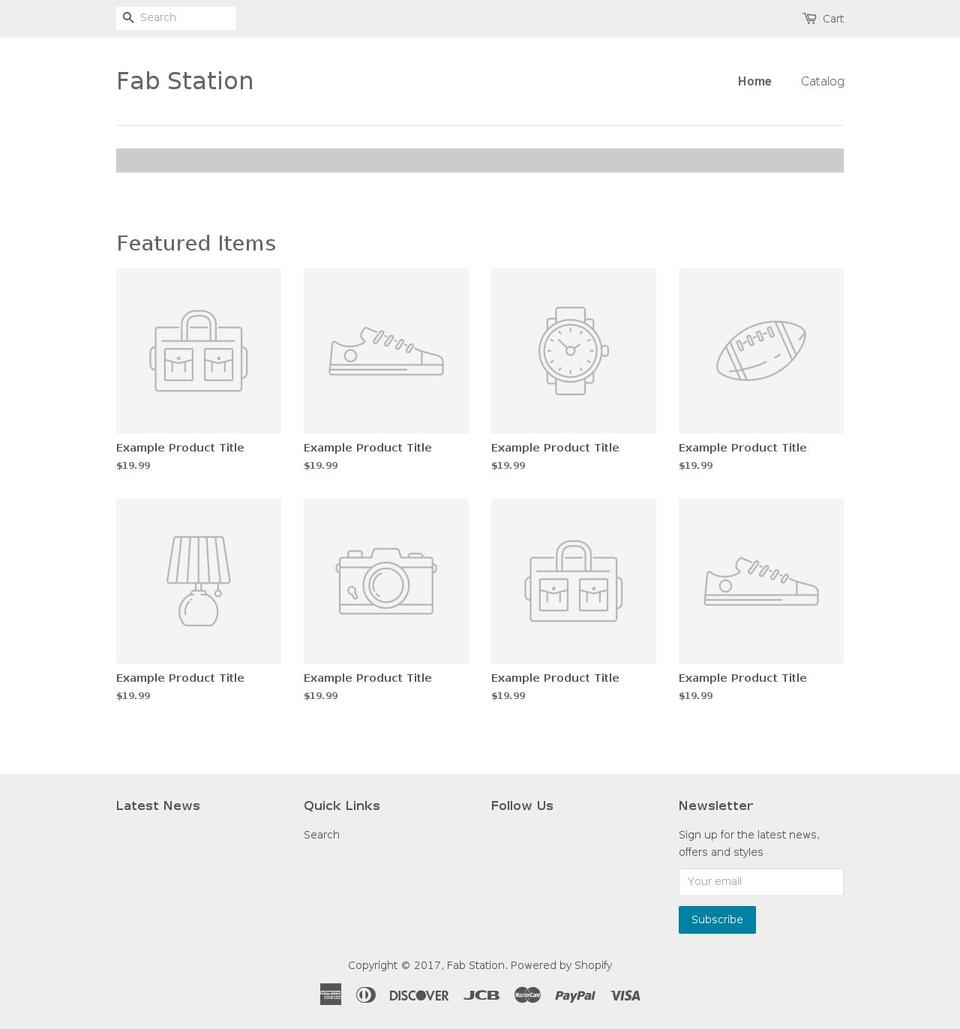Open the footer Search quick link
This screenshot has height=1029, width=960.
(322, 835)
